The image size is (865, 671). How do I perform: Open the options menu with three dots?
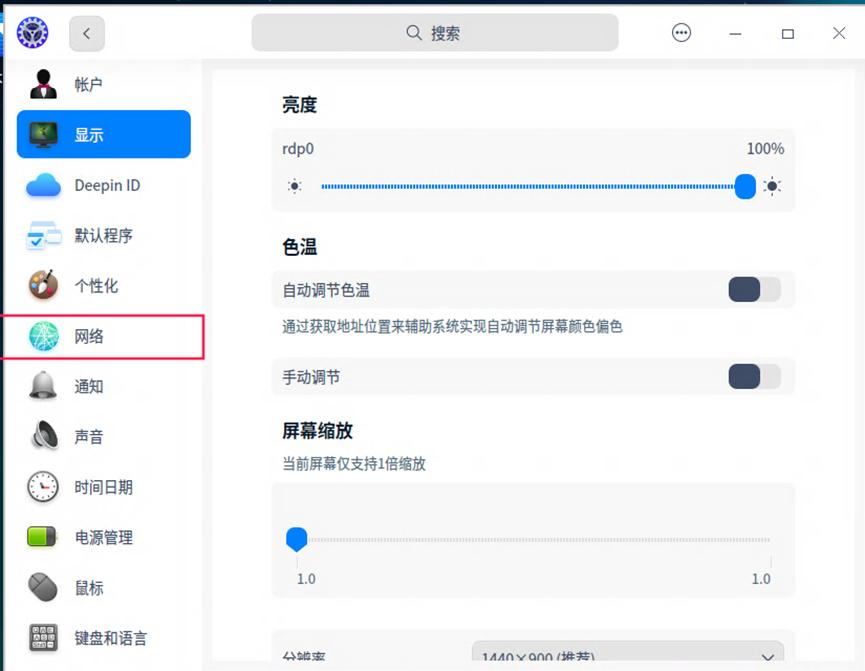pyautogui.click(x=681, y=32)
